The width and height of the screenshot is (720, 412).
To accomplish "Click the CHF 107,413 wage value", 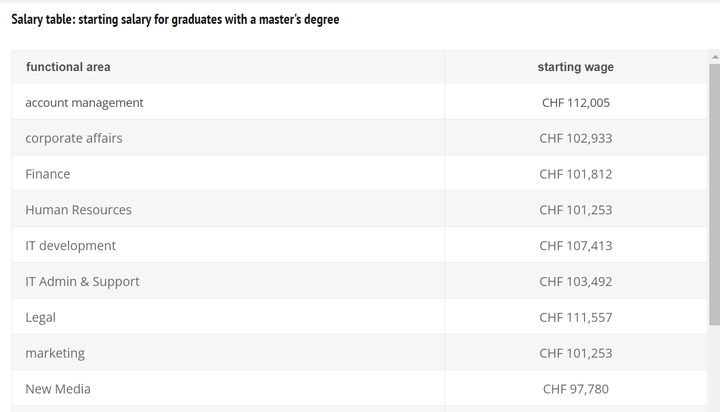I will tap(575, 245).
